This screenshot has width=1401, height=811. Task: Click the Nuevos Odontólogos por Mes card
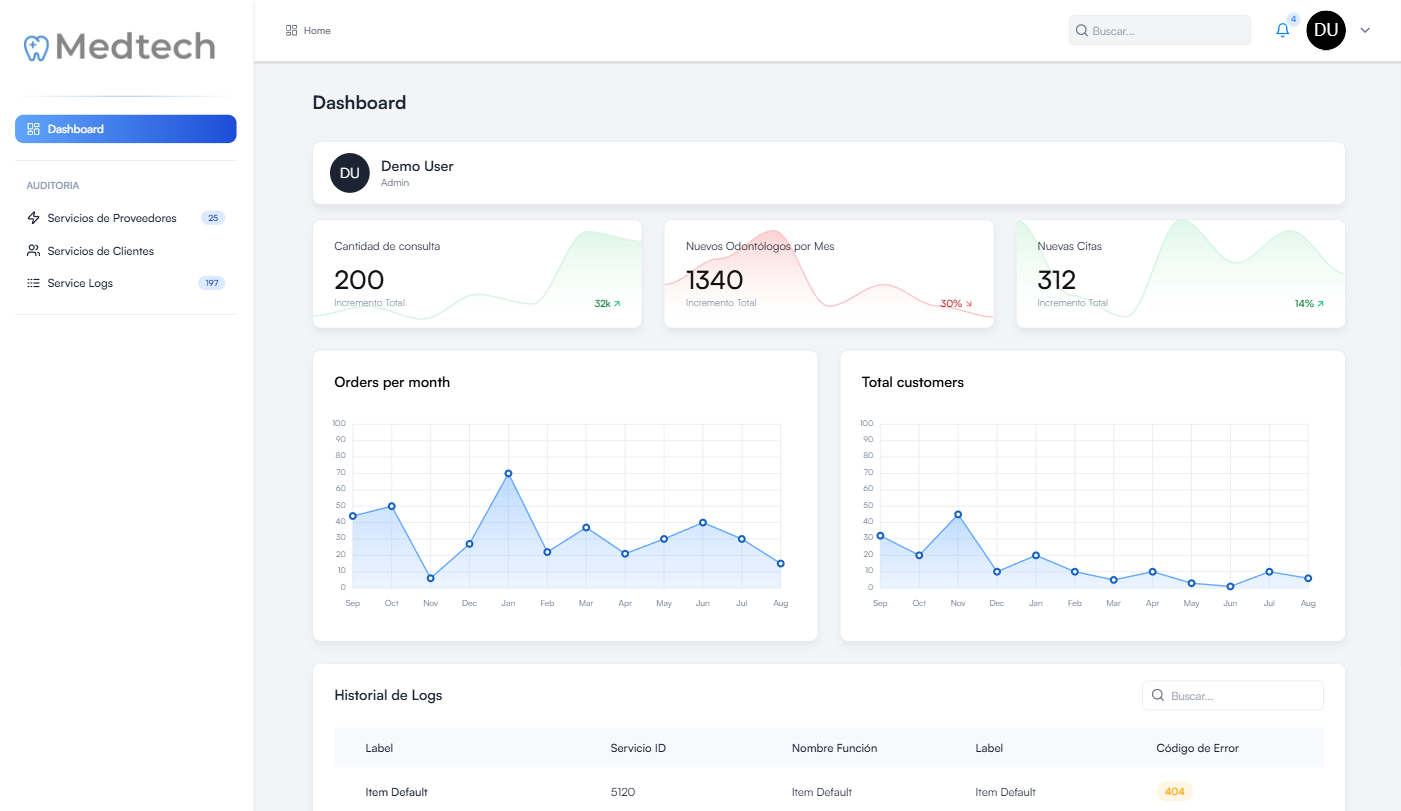[829, 274]
